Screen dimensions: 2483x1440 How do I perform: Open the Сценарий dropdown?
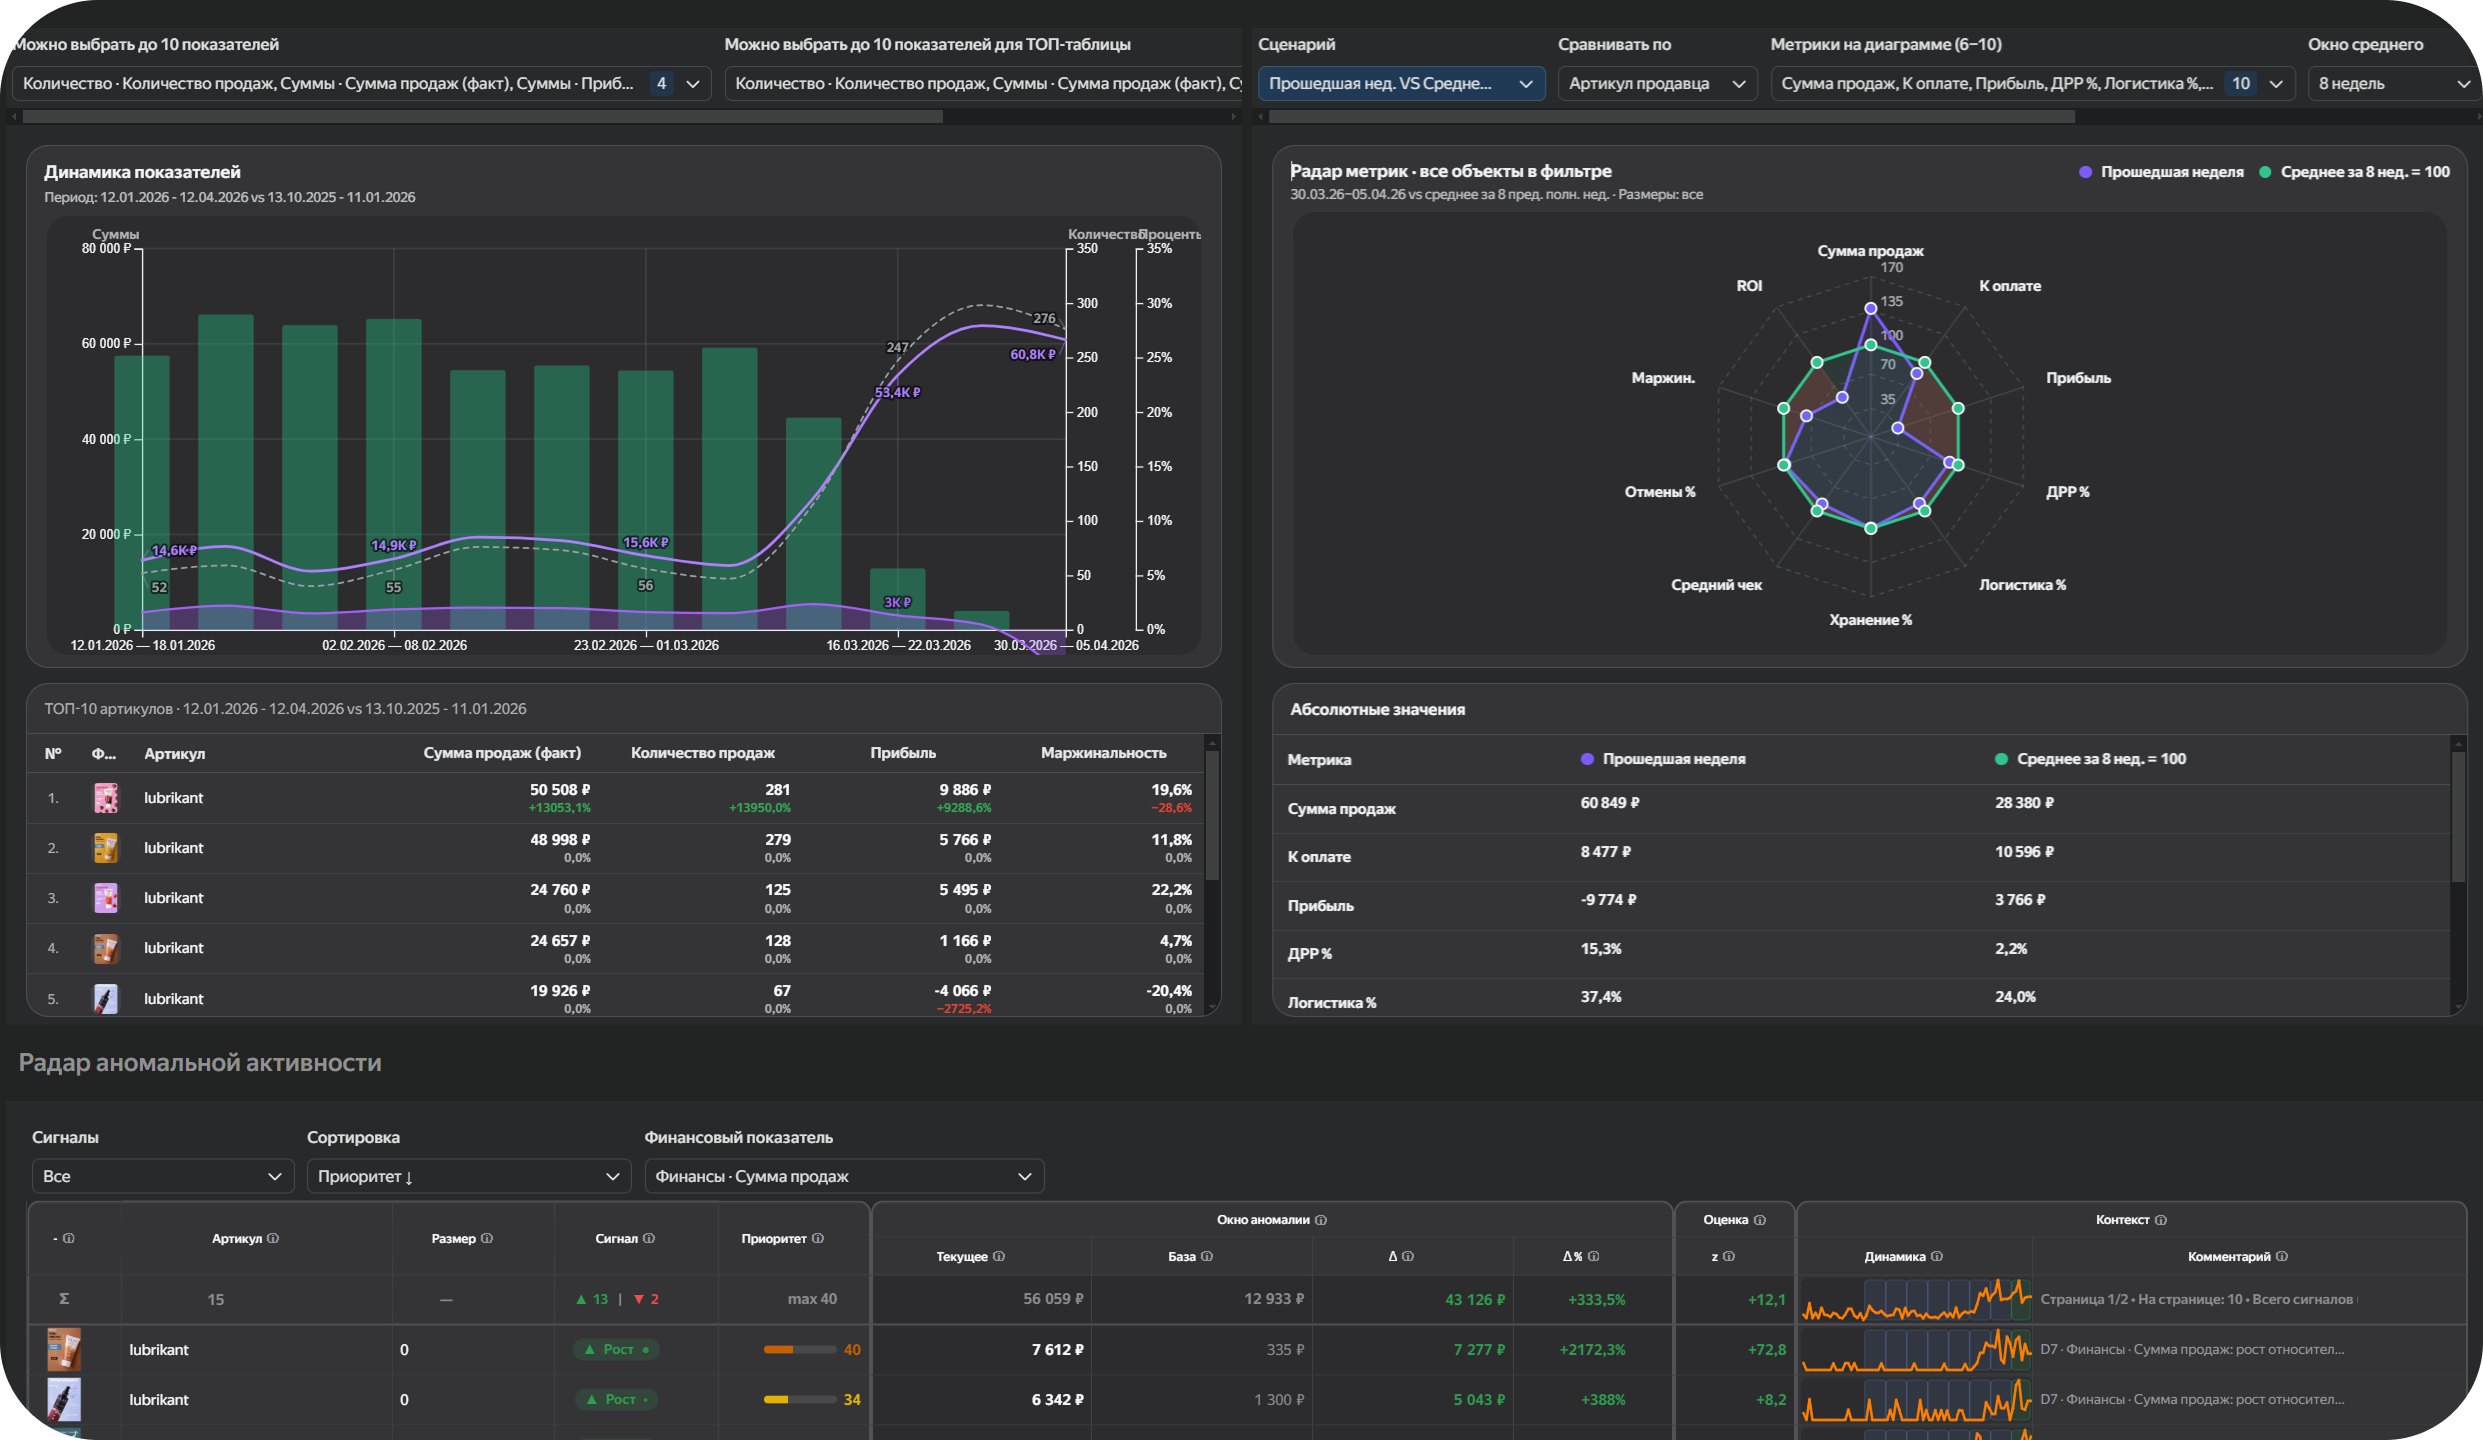pos(1400,84)
